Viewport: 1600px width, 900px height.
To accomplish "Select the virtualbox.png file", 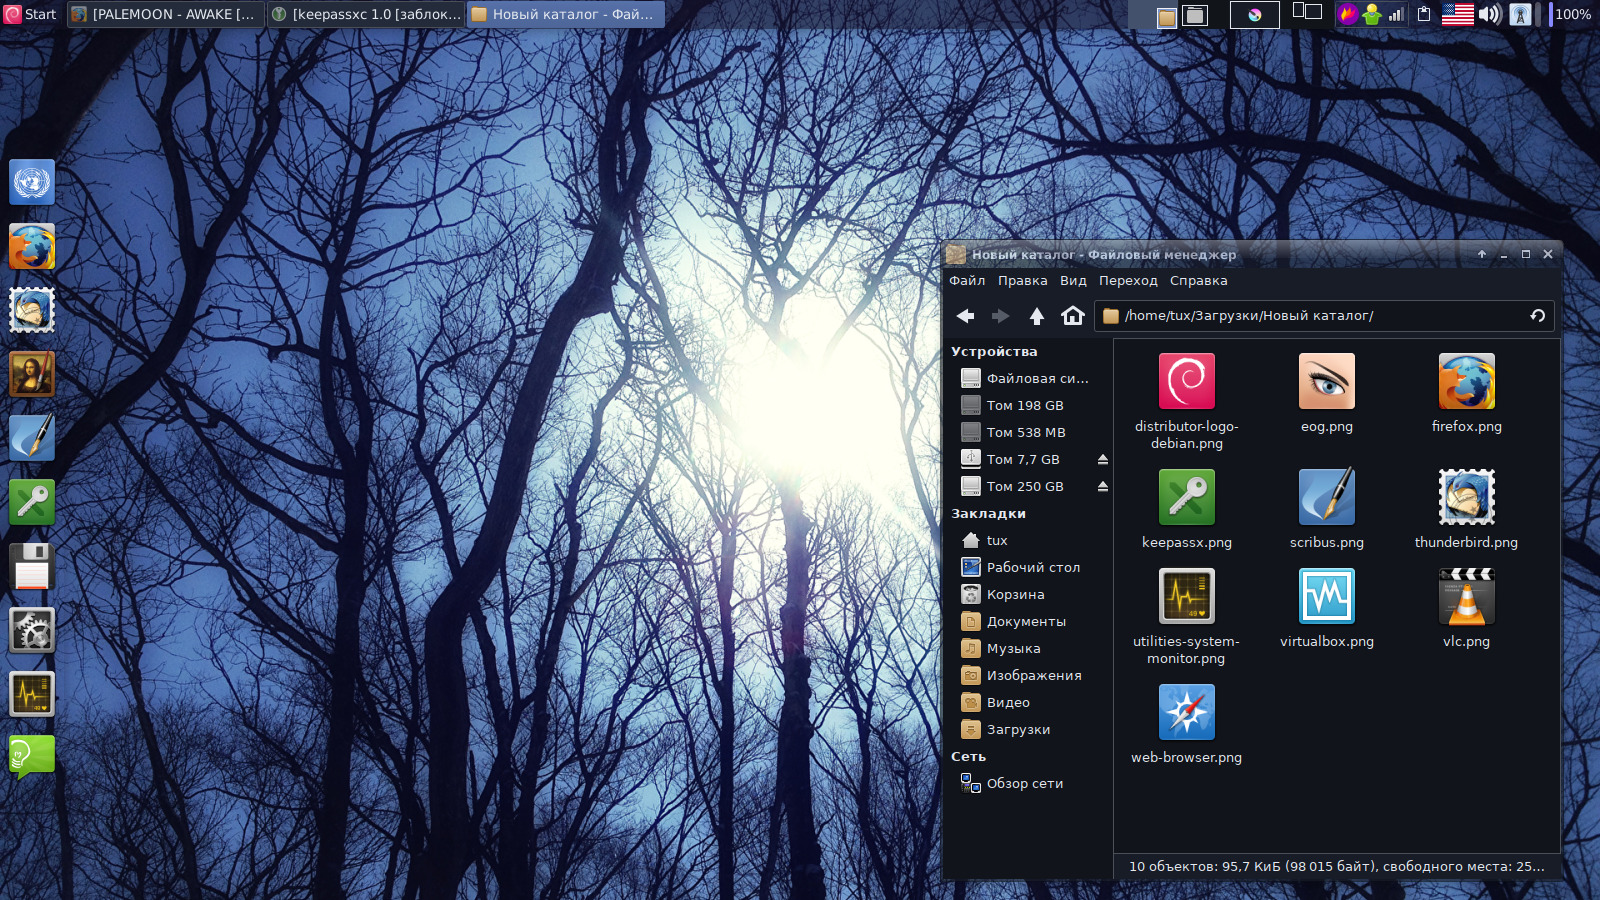I will click(1326, 597).
